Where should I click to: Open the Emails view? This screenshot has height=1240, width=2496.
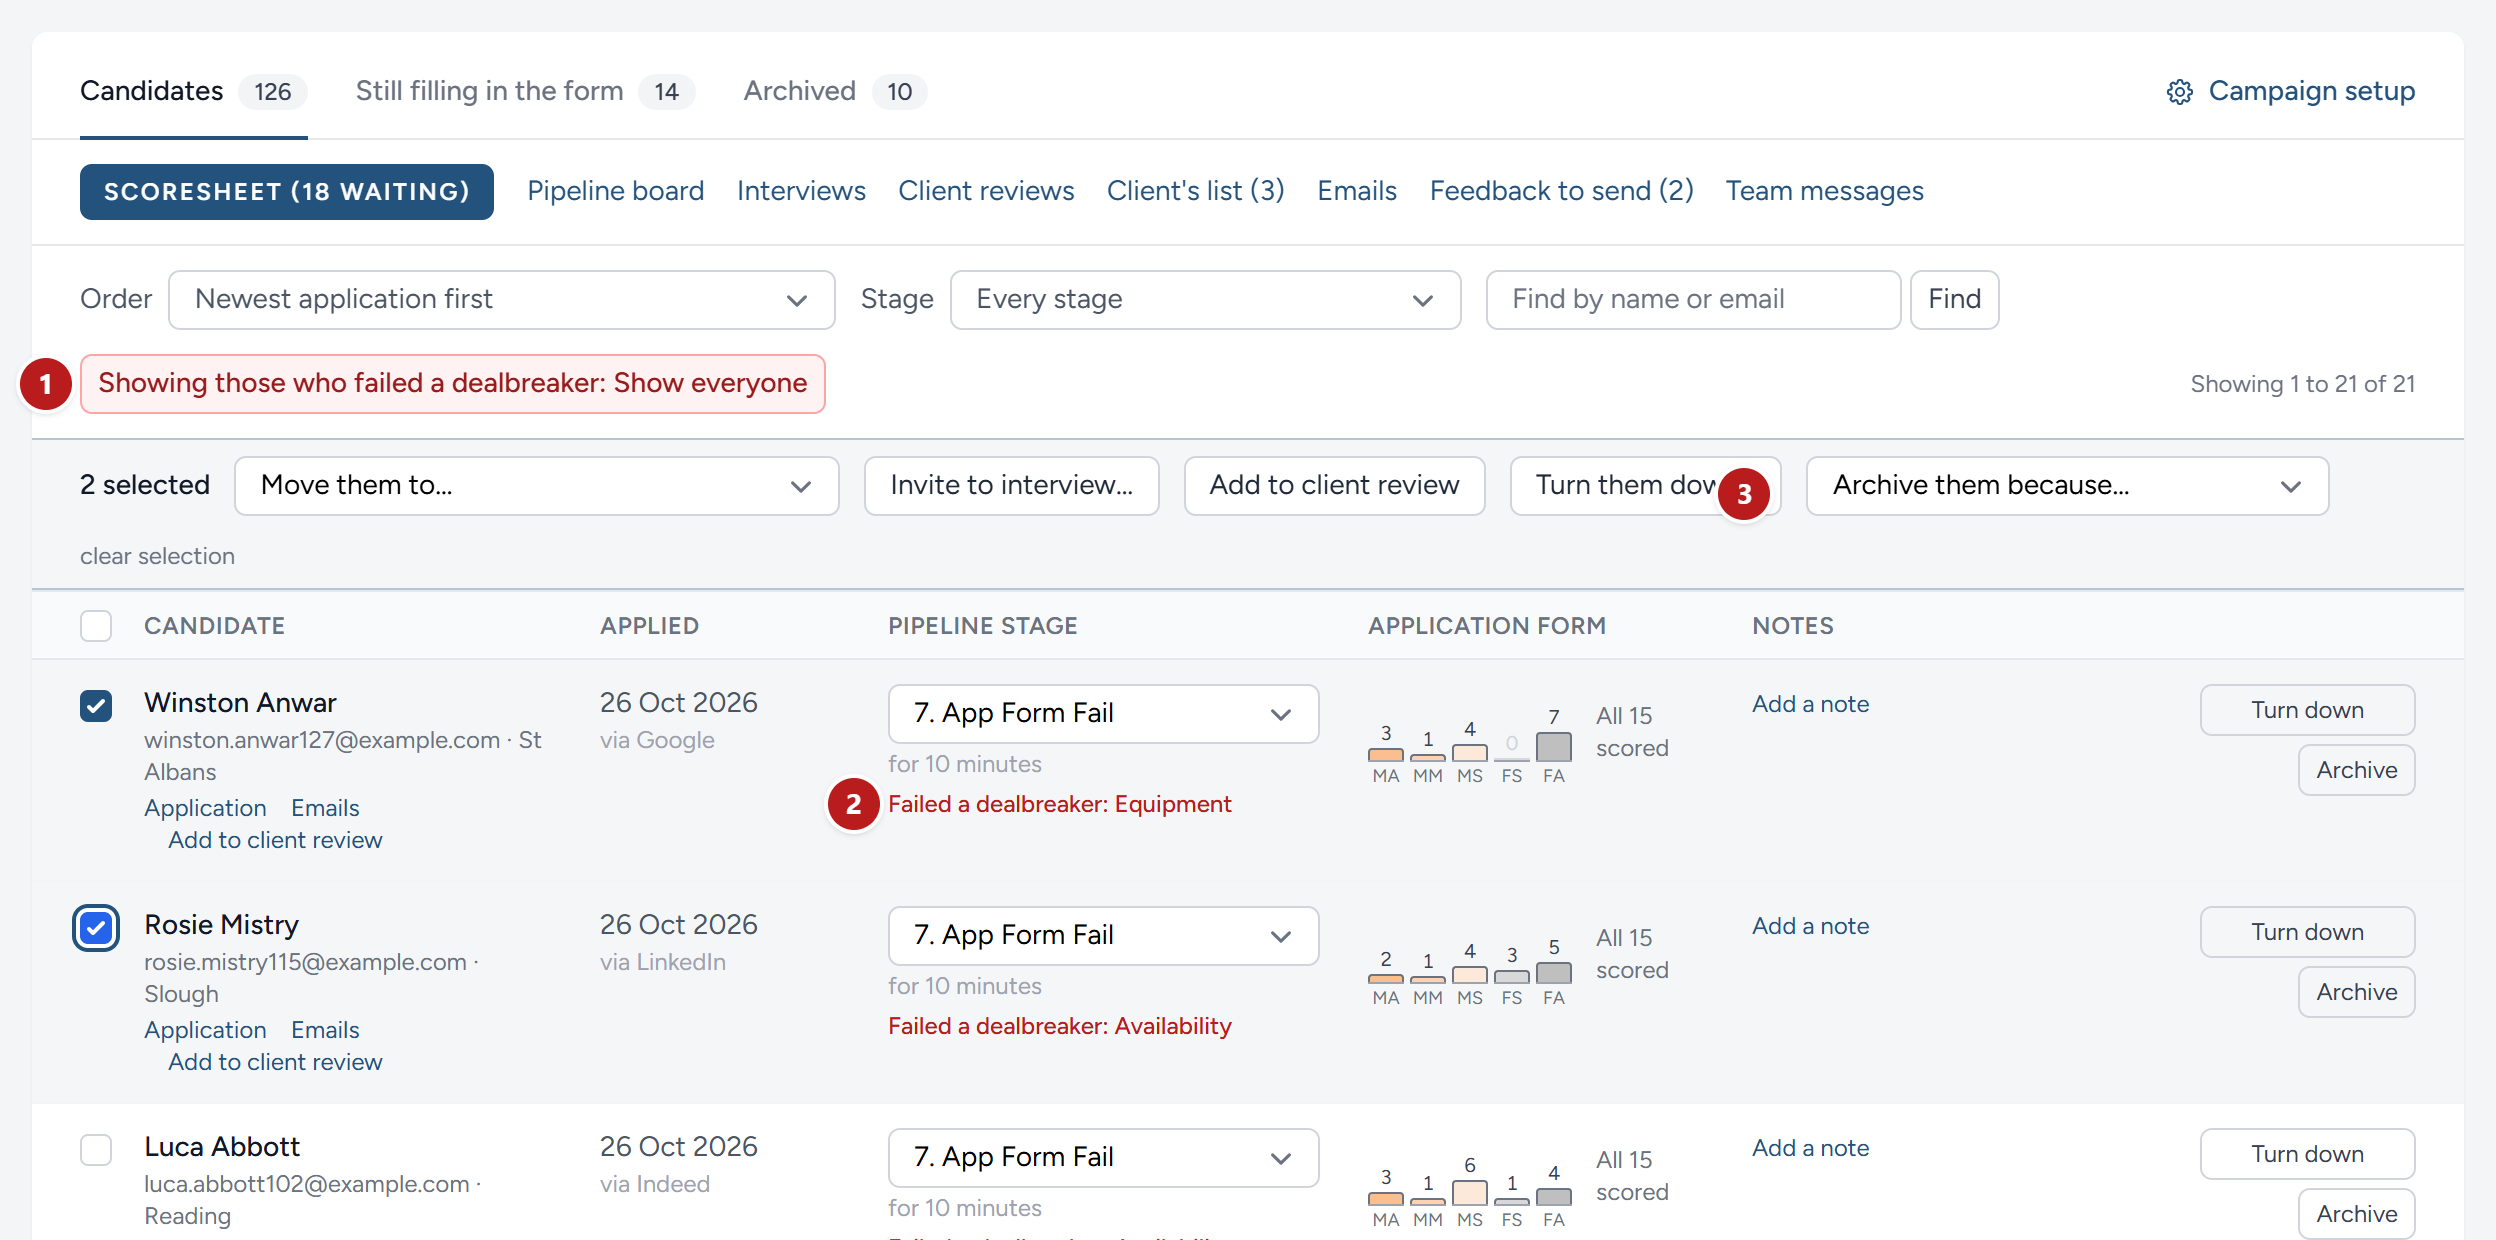point(1357,191)
